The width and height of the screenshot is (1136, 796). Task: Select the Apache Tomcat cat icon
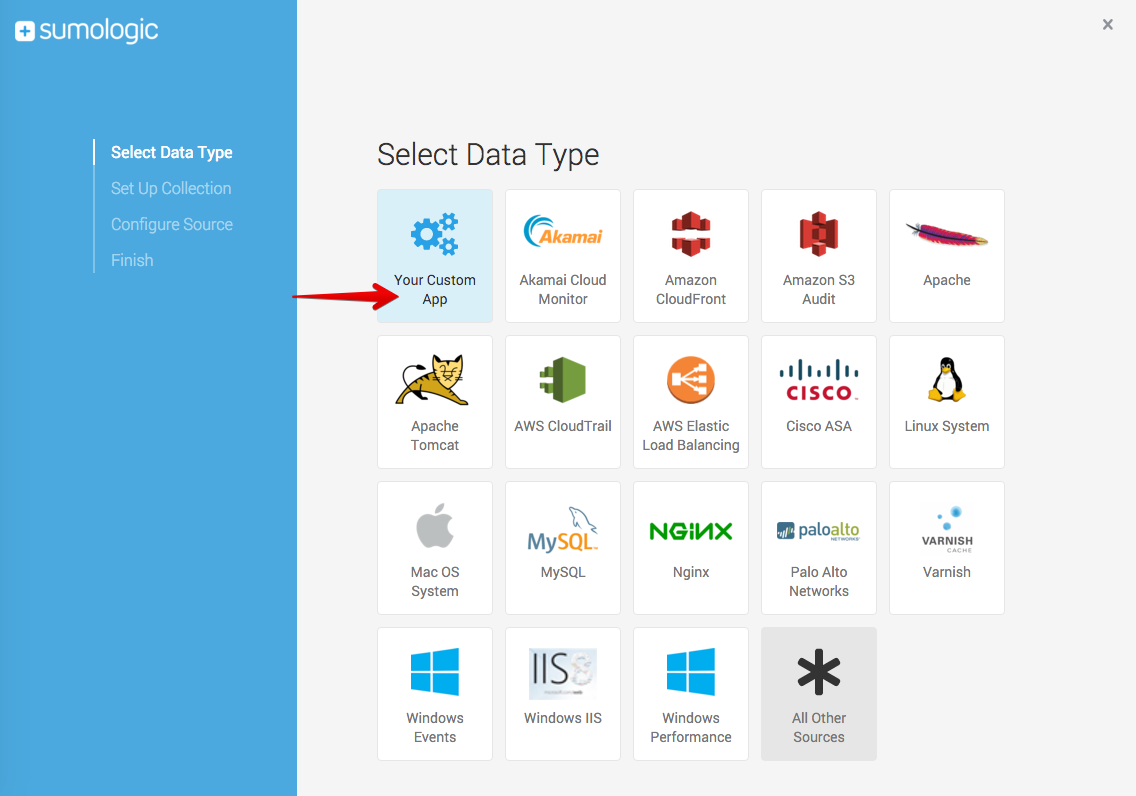click(x=435, y=380)
